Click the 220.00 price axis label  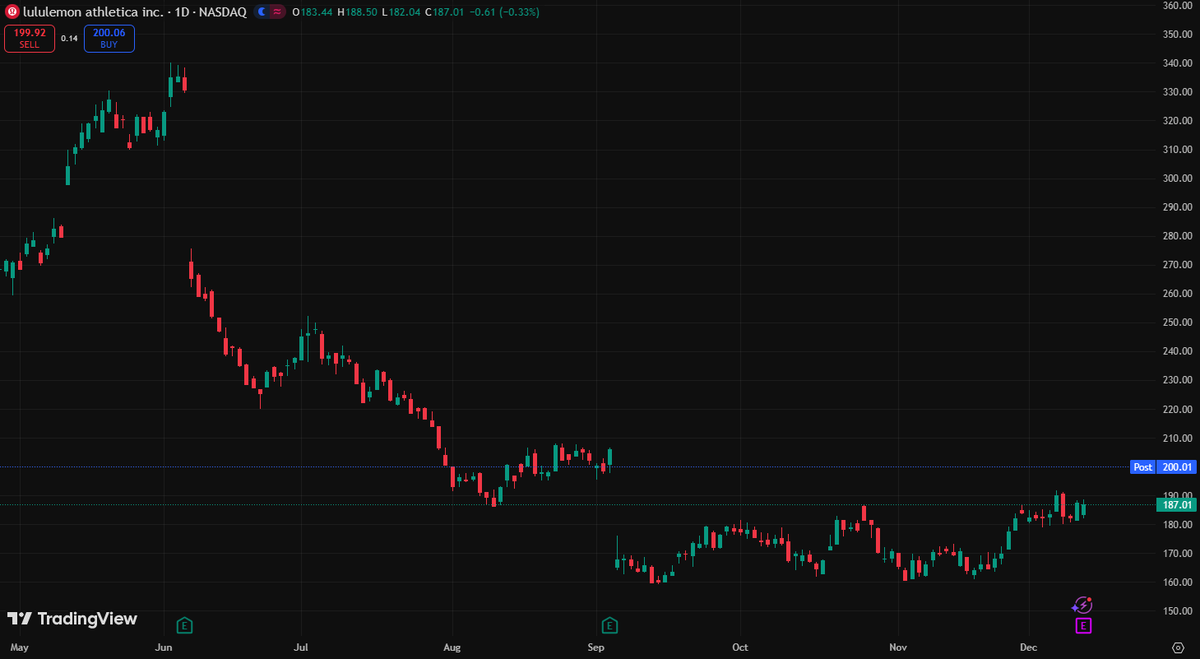pos(1178,410)
